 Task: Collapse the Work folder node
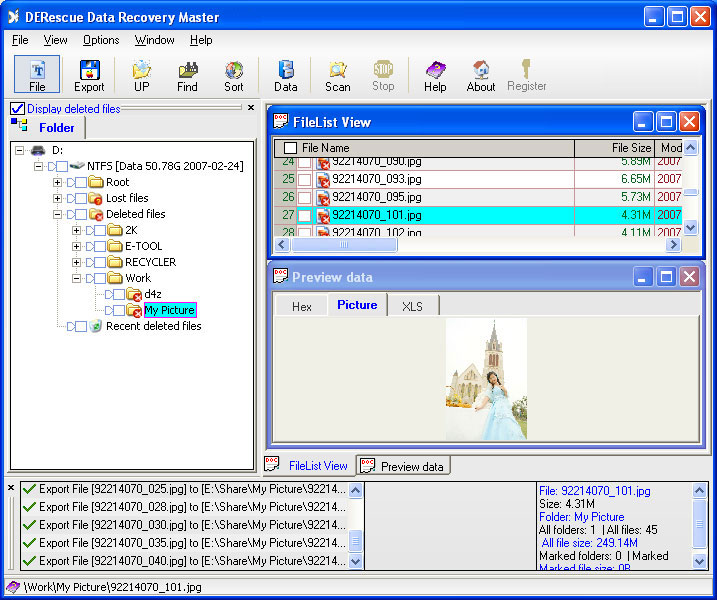point(77,278)
